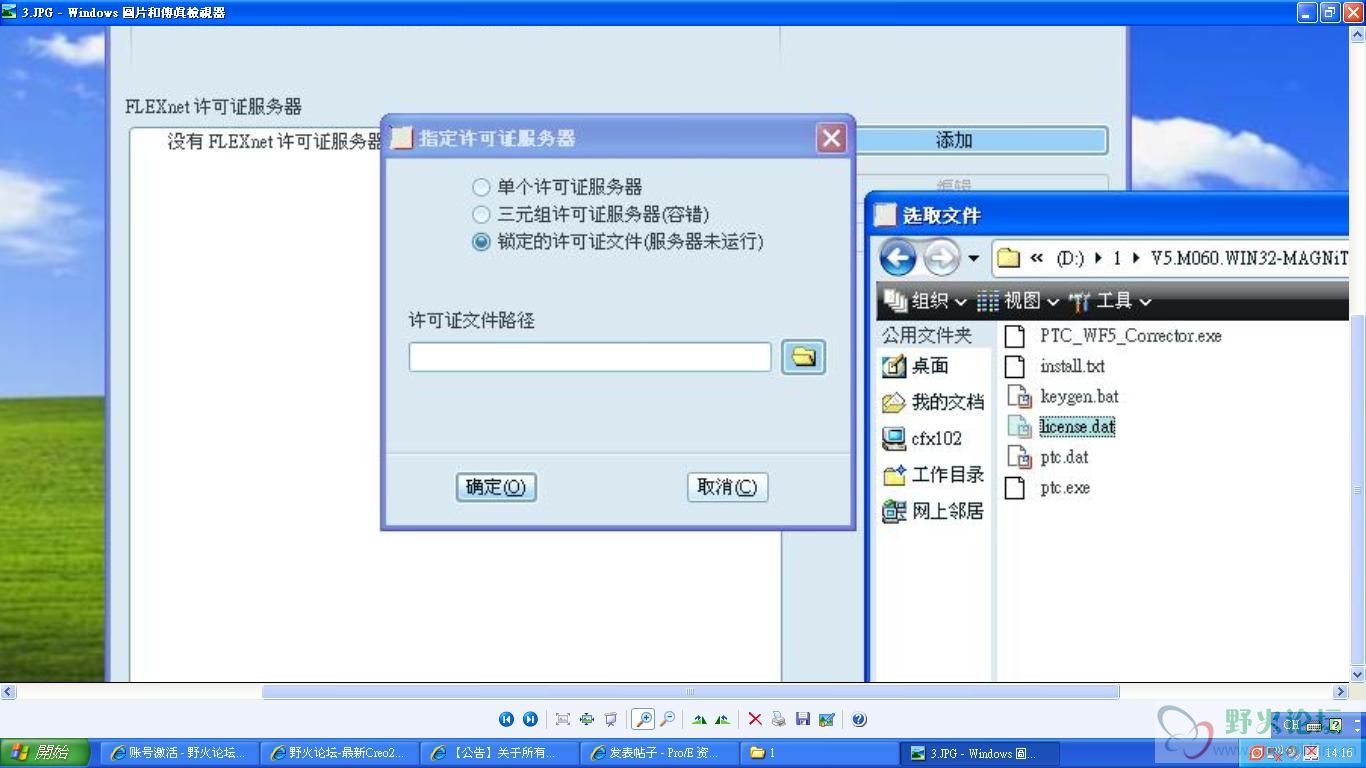The width and height of the screenshot is (1366, 768).
Task: Close the 指定许可证服务器 dialog
Action: pos(831,138)
